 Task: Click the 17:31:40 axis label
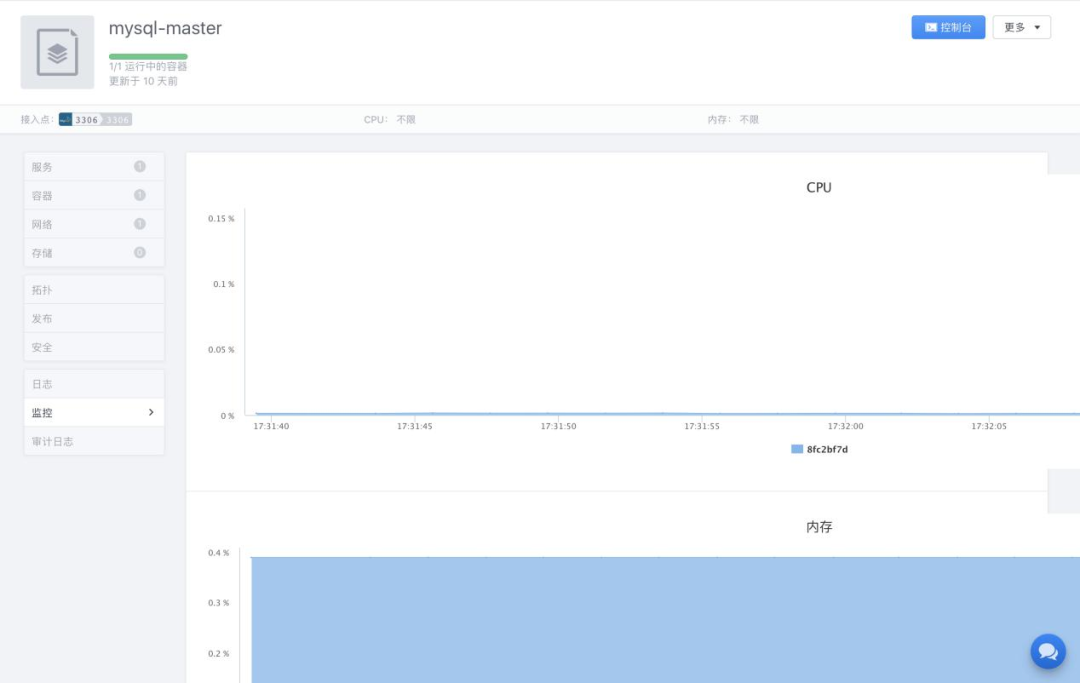click(x=271, y=426)
